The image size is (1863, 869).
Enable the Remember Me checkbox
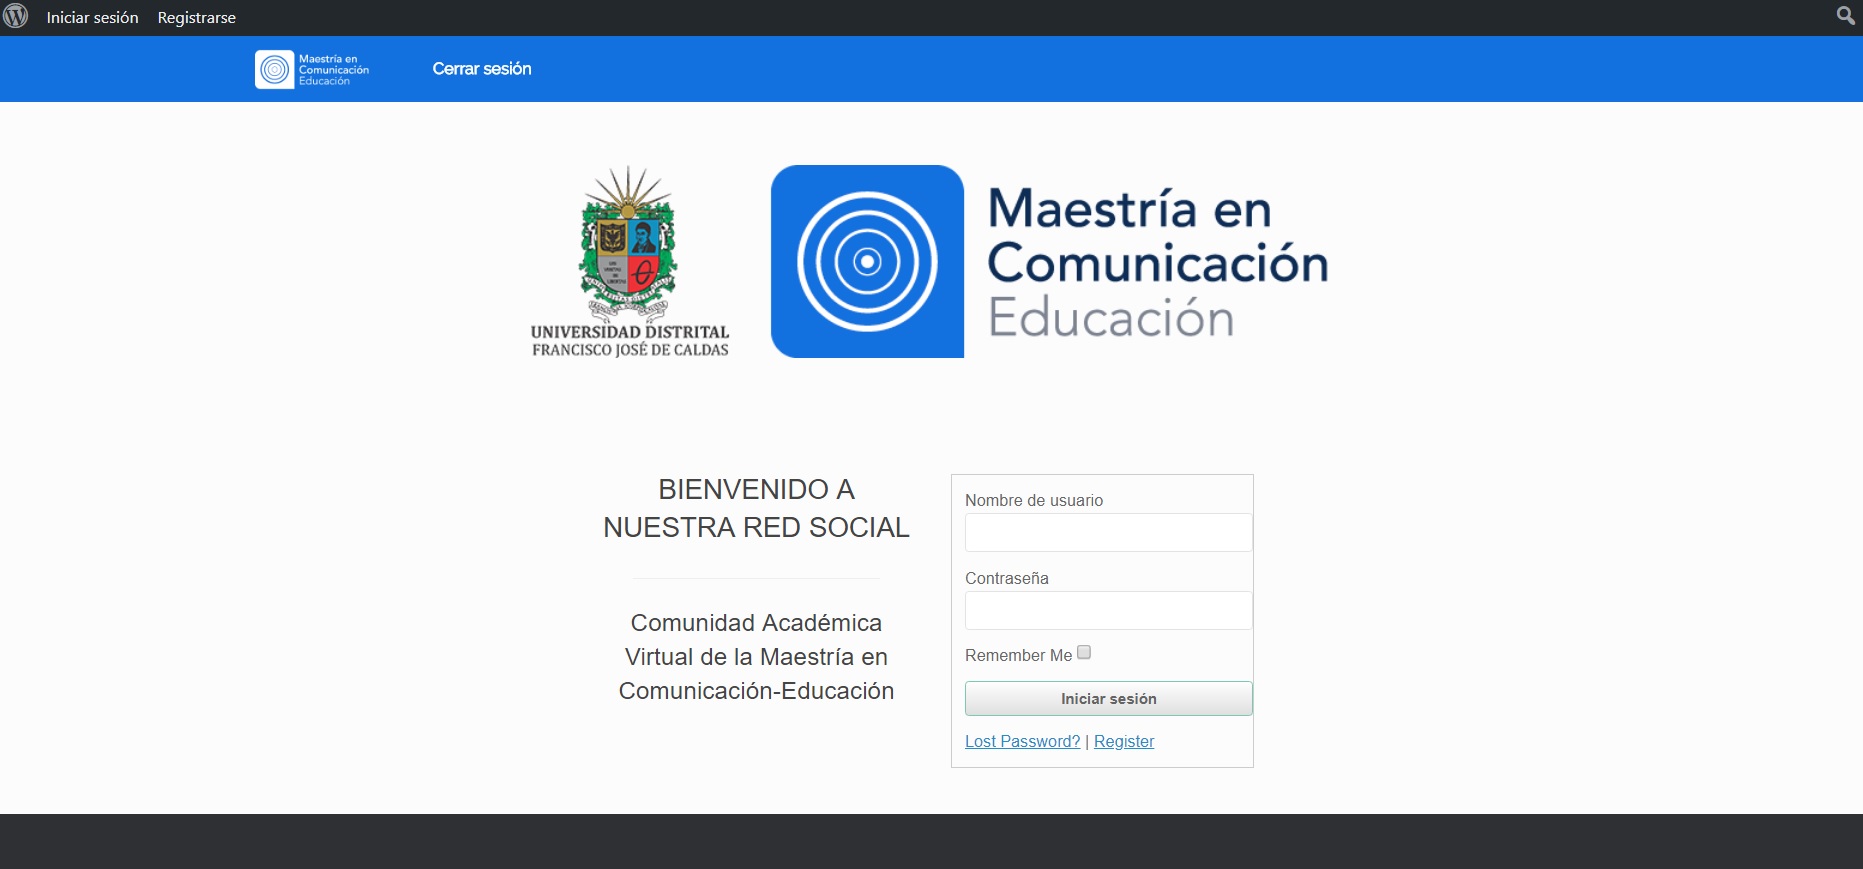point(1084,653)
